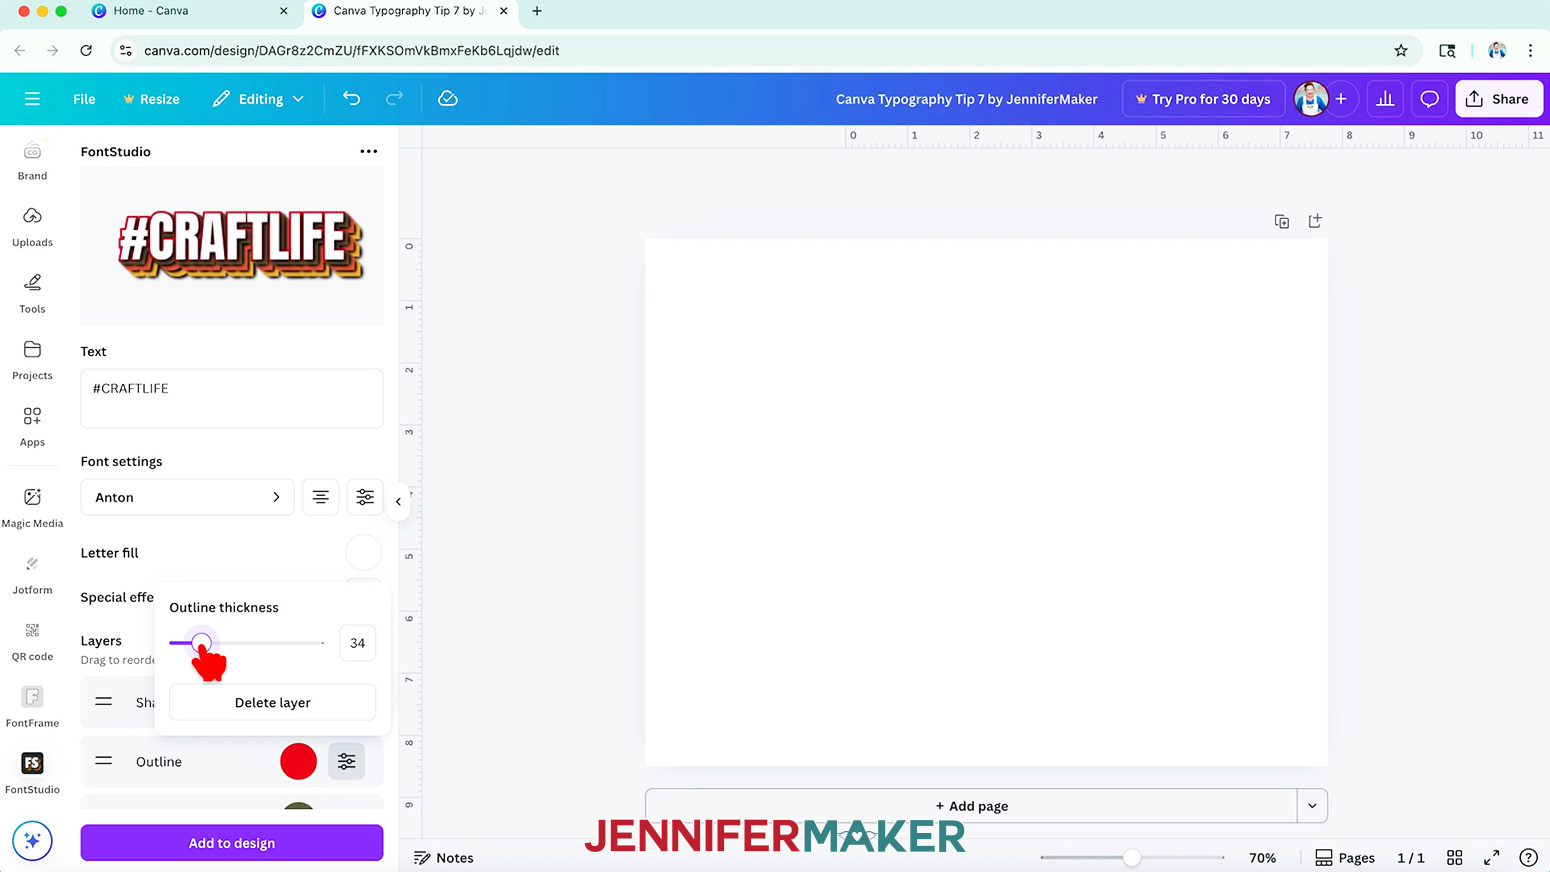Close the Home - Canva tab
The height and width of the screenshot is (872, 1550).
[284, 11]
